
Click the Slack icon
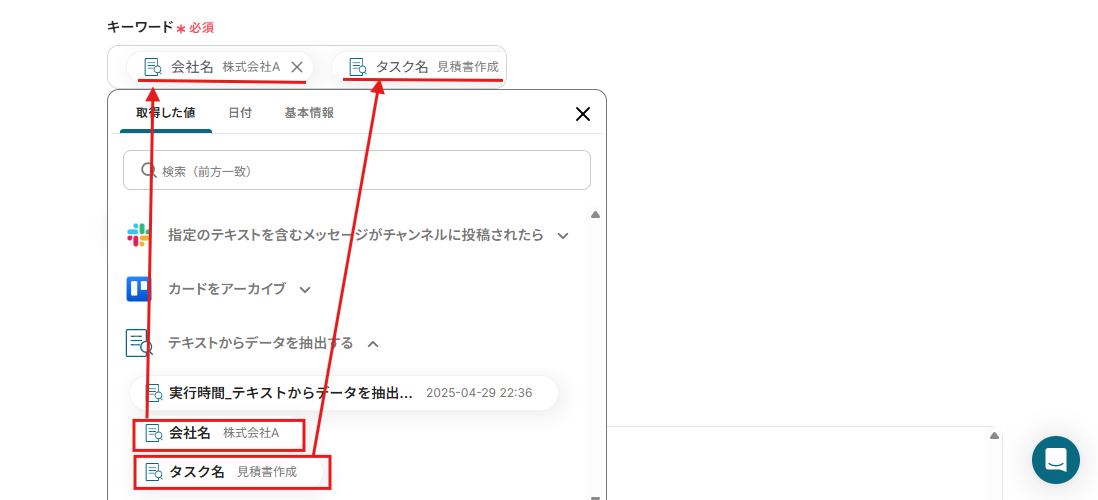(x=139, y=235)
